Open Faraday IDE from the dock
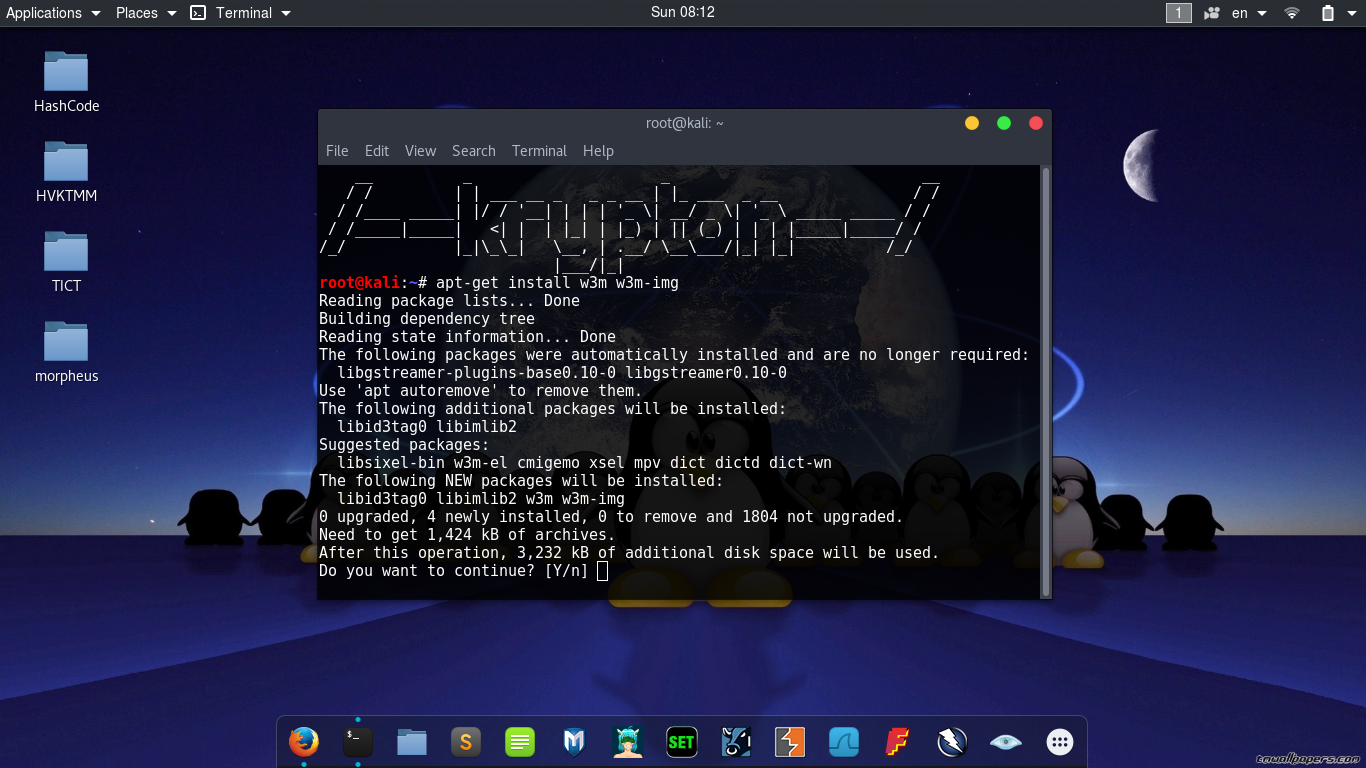Screen dimensions: 1366x768 (898, 742)
